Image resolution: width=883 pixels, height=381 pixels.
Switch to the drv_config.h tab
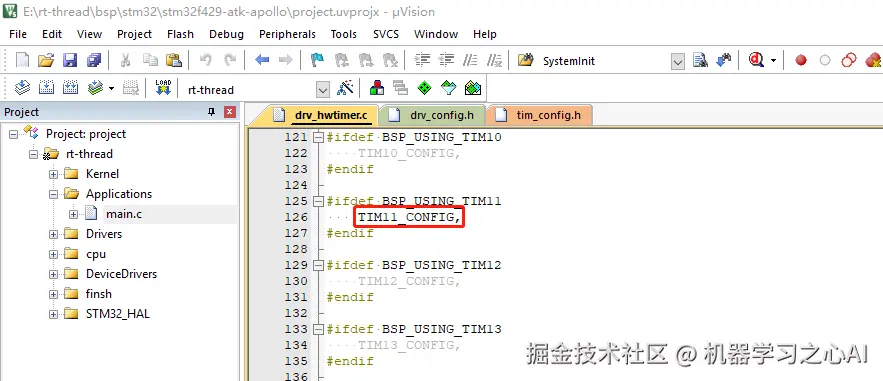432,115
